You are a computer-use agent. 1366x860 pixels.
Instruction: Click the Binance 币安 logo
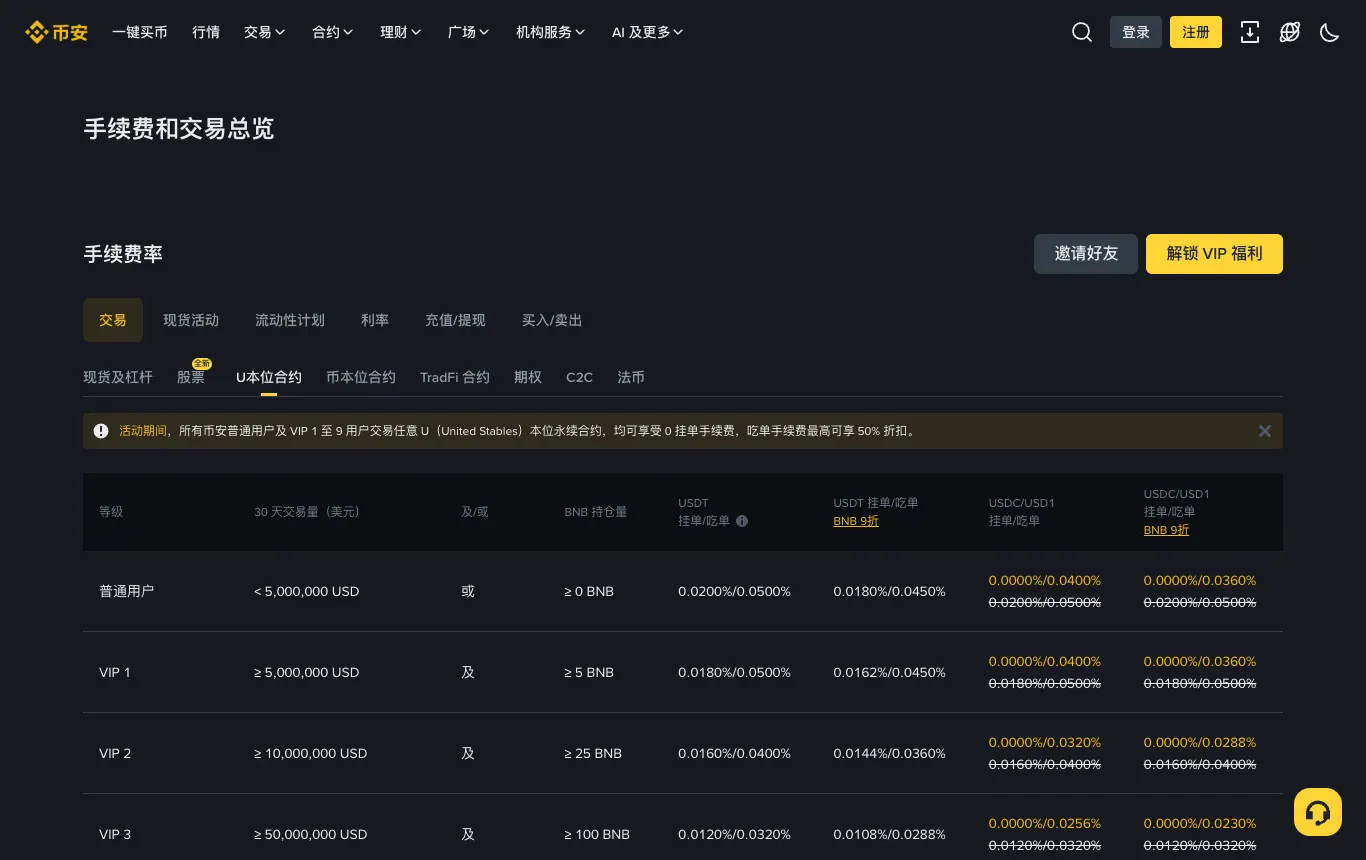pyautogui.click(x=56, y=32)
